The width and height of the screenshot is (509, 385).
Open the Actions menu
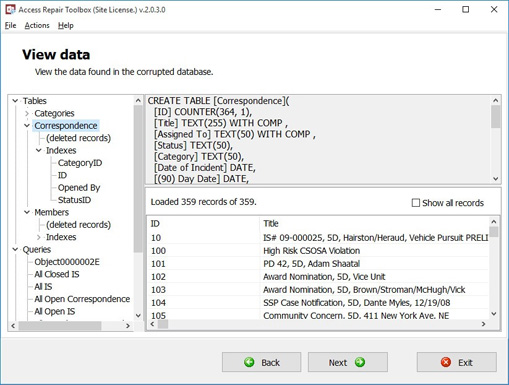(x=37, y=25)
